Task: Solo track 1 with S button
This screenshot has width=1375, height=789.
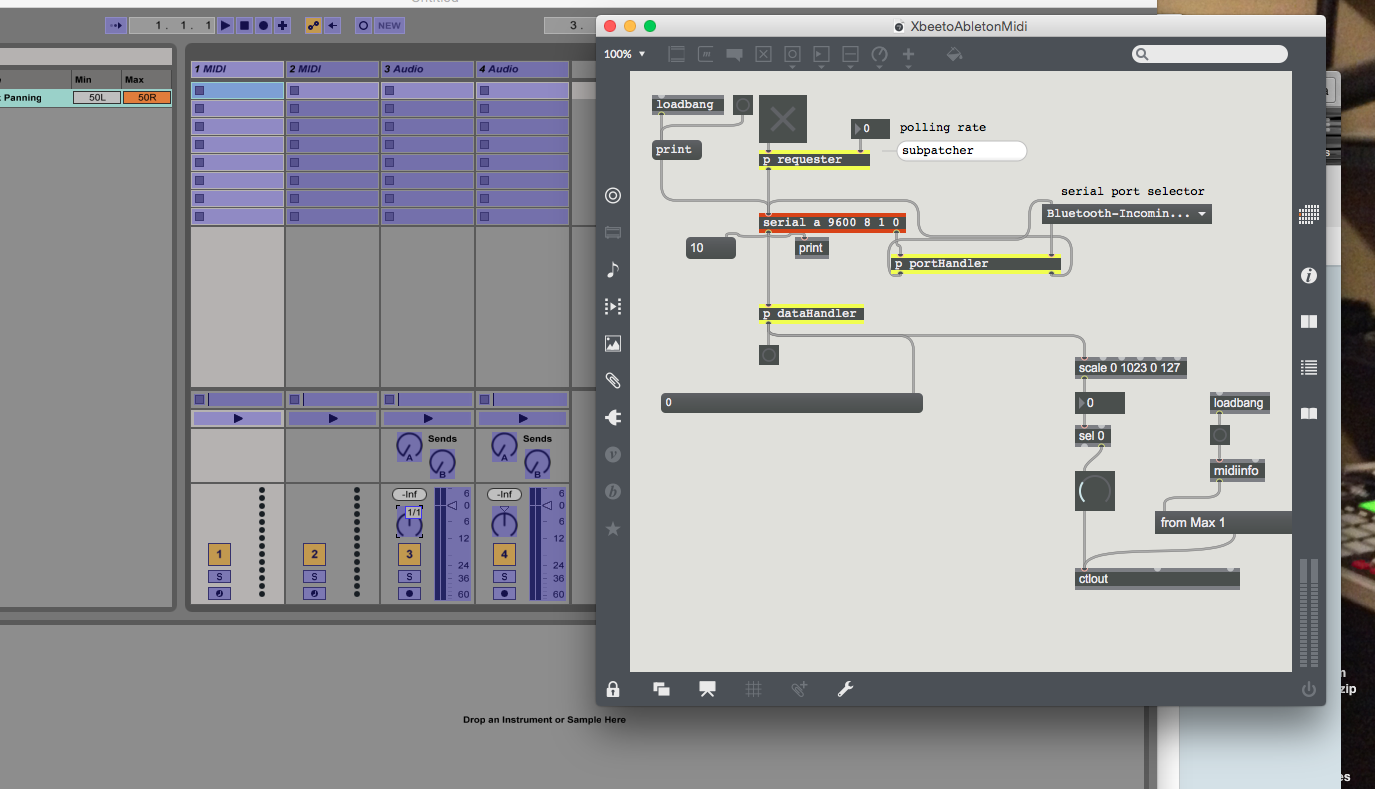Action: (x=219, y=577)
